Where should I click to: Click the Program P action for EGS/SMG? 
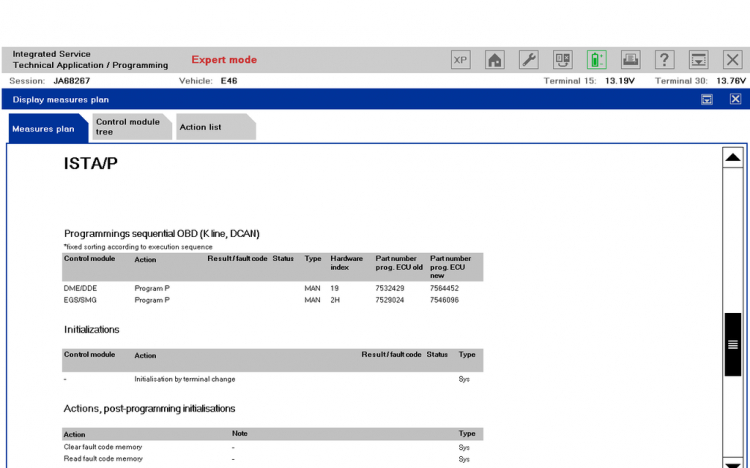coord(152,300)
